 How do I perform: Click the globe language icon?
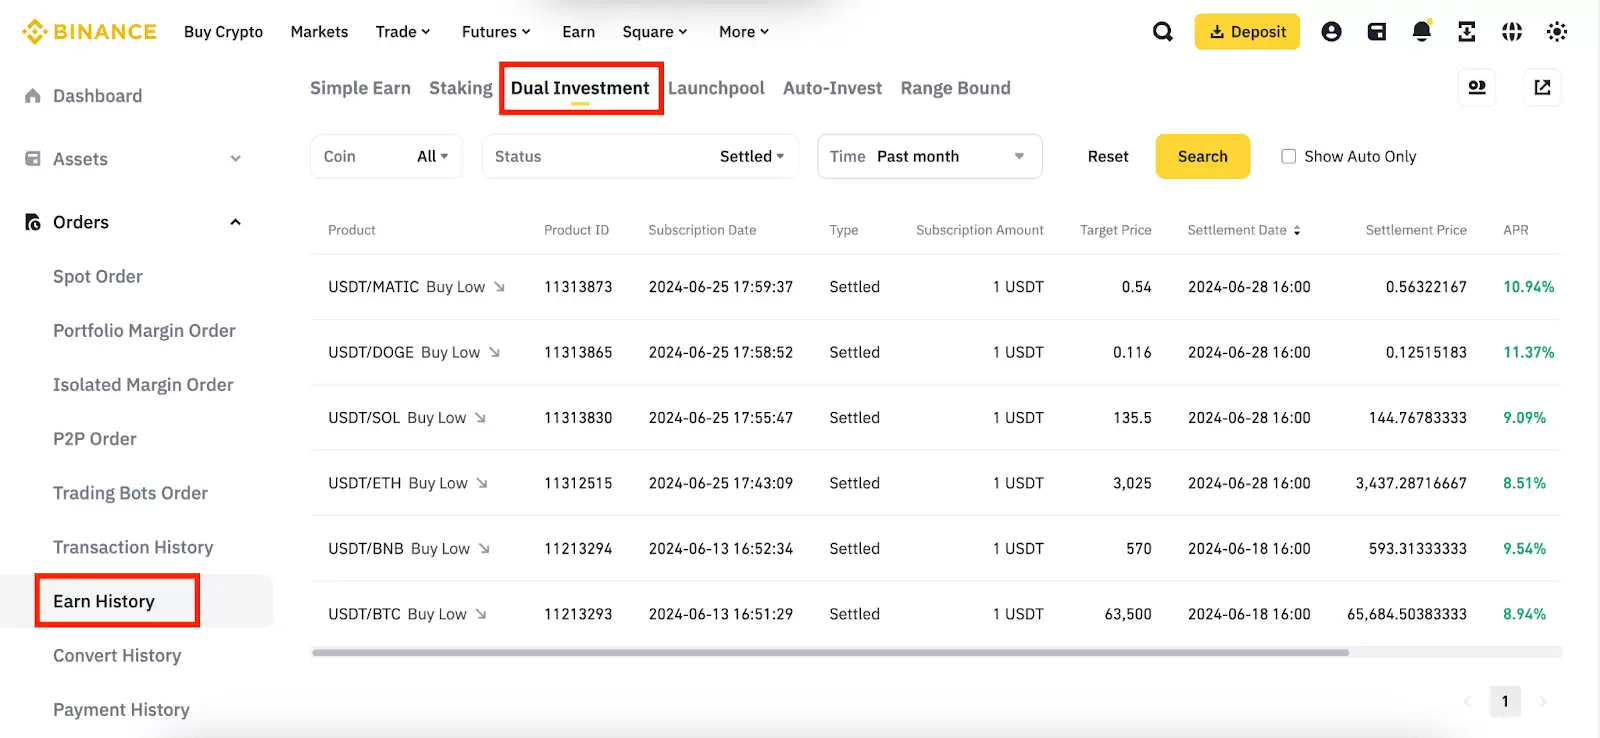click(1512, 32)
